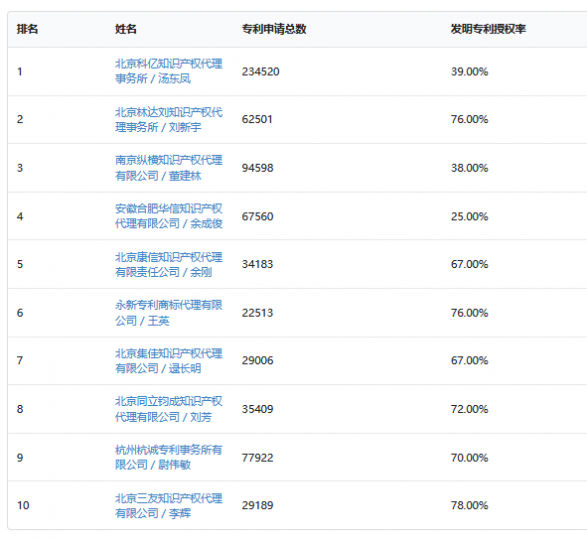Select the value 22513
The height and width of the screenshot is (540, 587).
point(258,313)
